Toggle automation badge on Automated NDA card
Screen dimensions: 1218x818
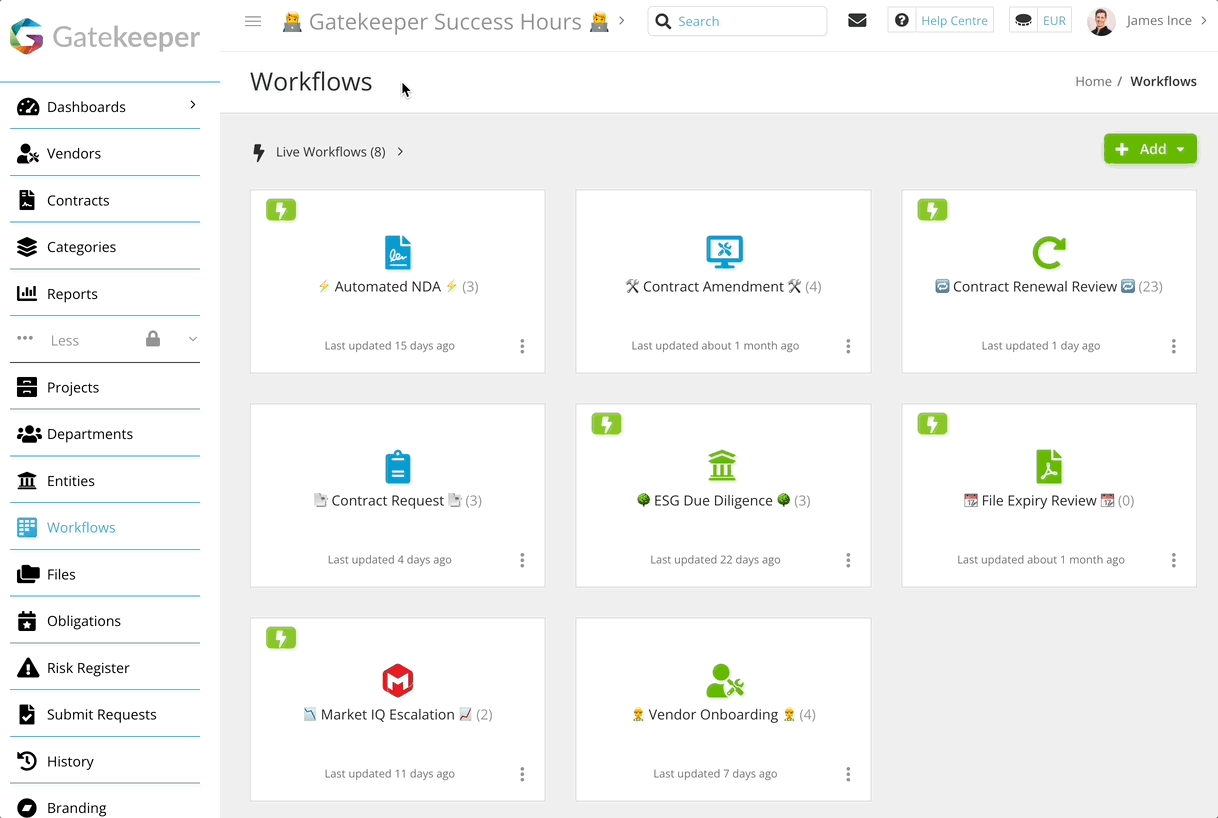click(x=281, y=210)
